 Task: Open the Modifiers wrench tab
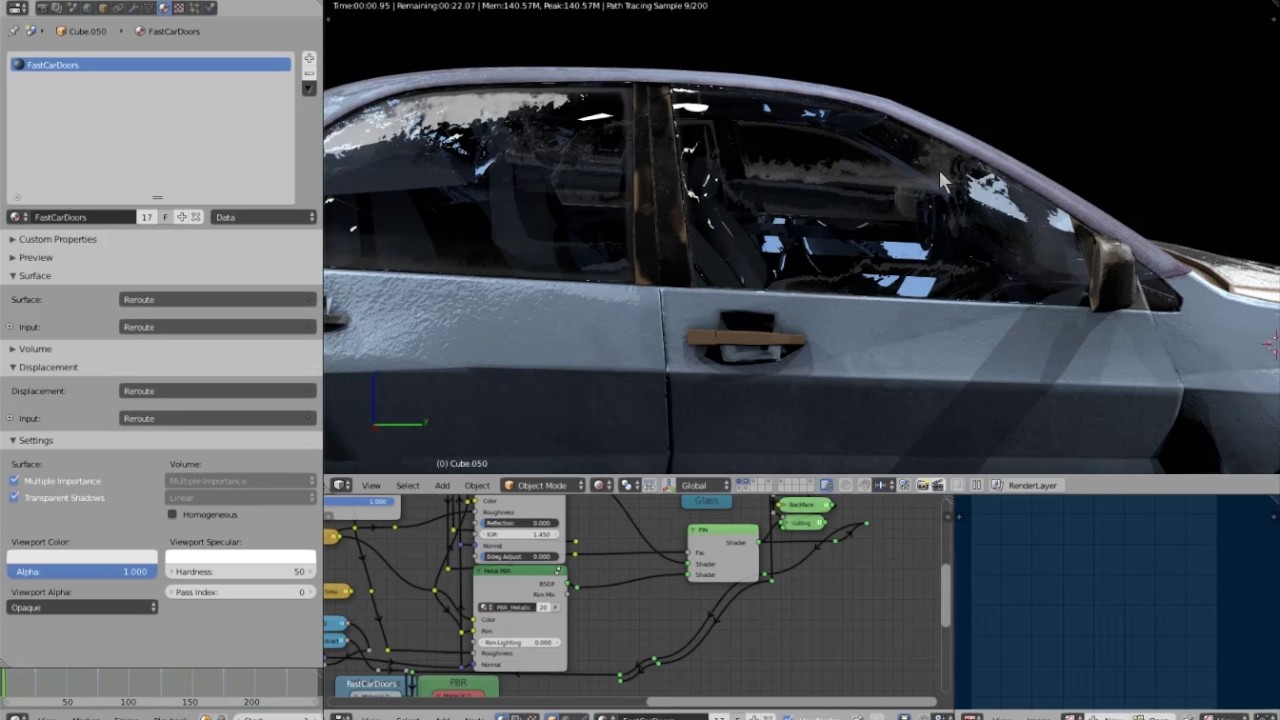coord(133,8)
